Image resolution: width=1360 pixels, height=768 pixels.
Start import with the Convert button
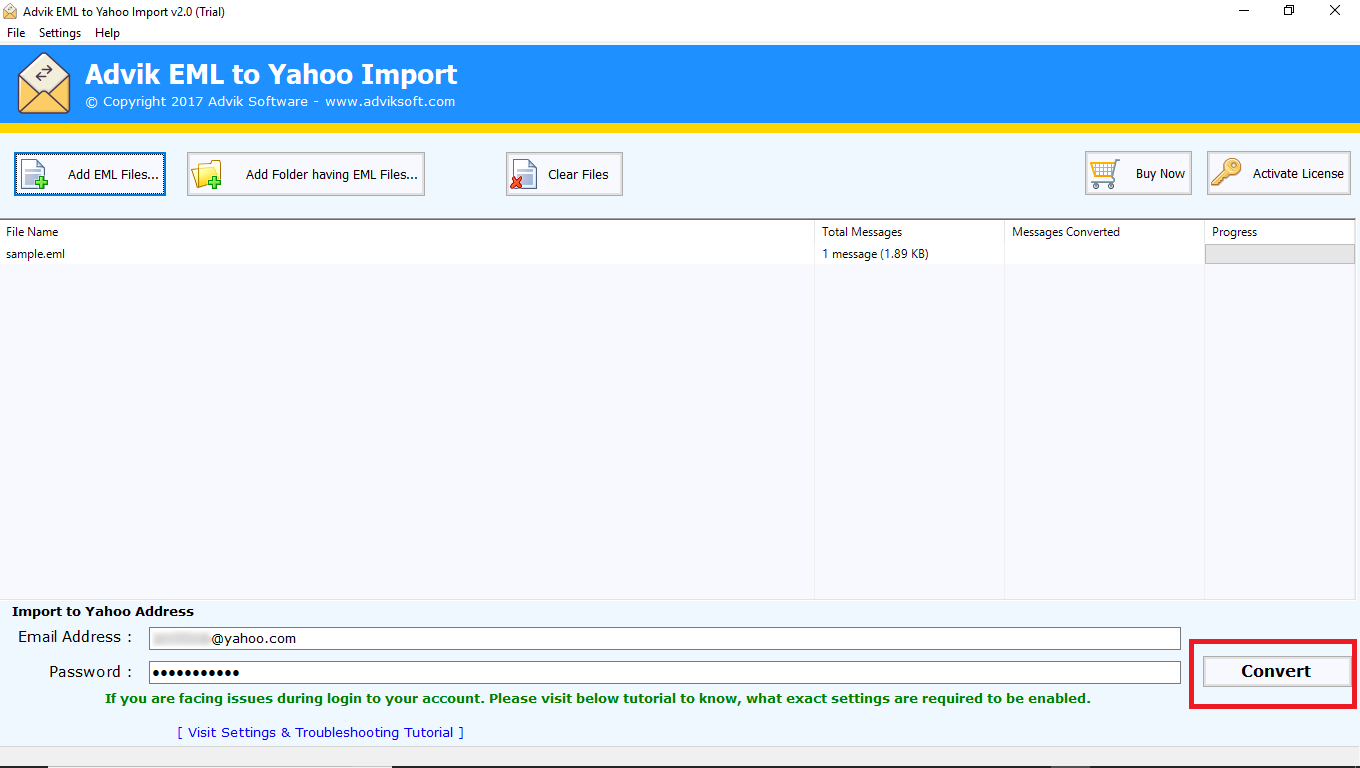(1276, 671)
